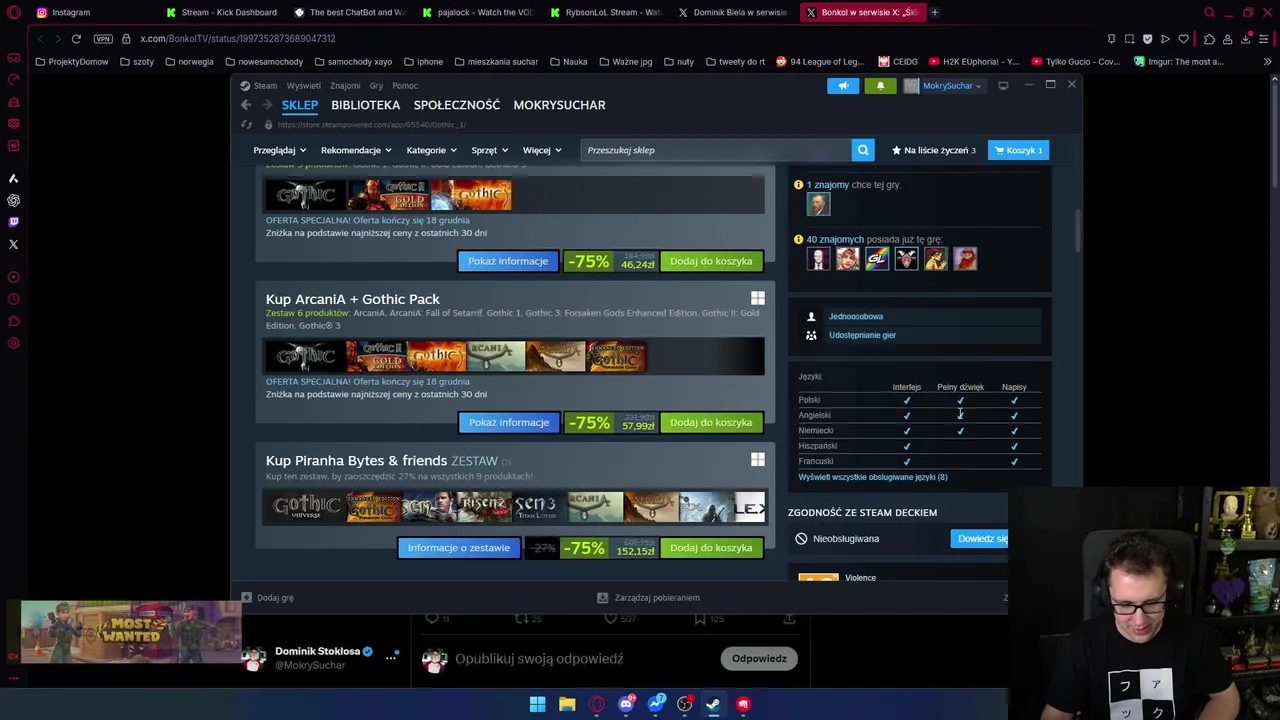Image resolution: width=1280 pixels, height=720 pixels.
Task: Expand the 'Sprzęt' dropdown
Action: (x=489, y=150)
